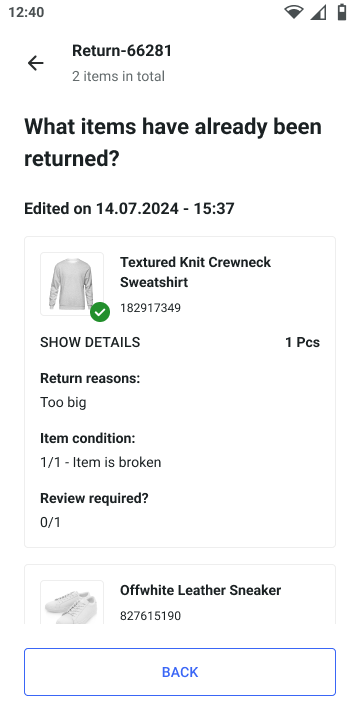The height and width of the screenshot is (720, 360).
Task: Select the Textured Knit Crewneck Sweatshirt title
Action: [x=196, y=272]
